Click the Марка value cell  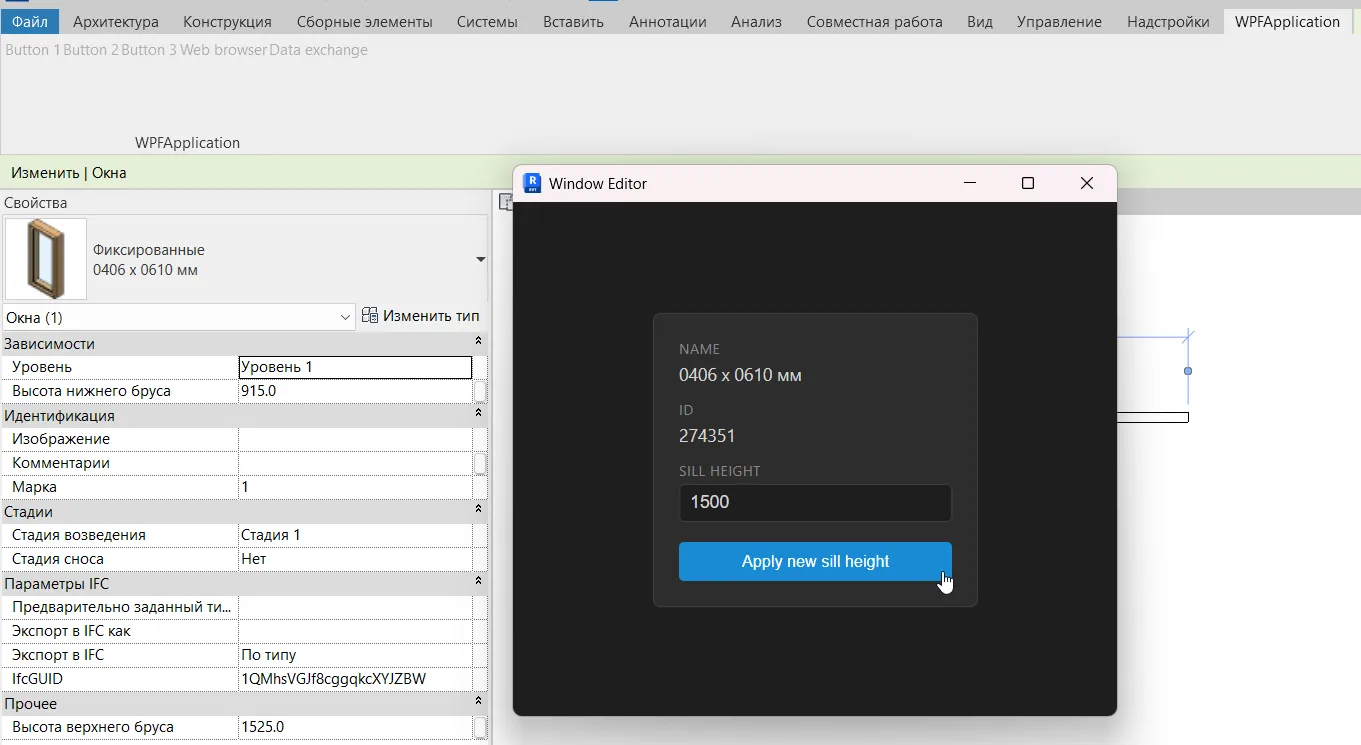(355, 487)
